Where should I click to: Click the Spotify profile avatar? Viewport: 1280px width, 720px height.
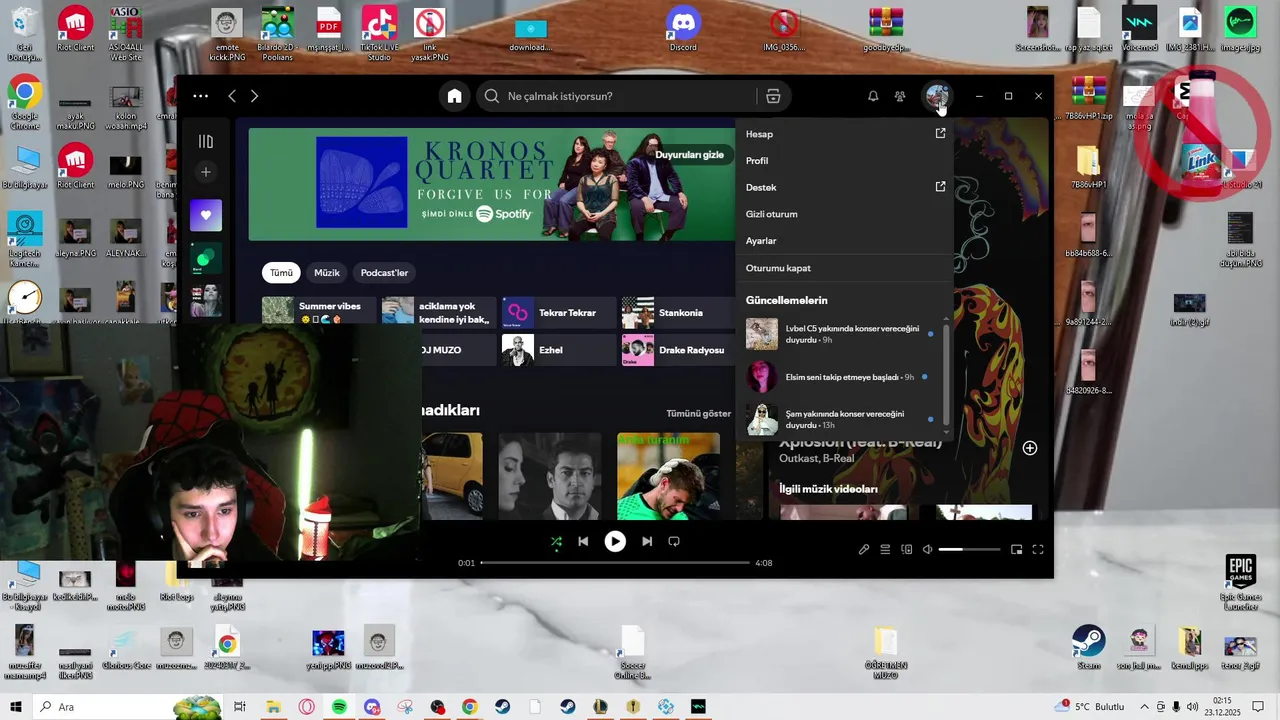[x=937, y=96]
